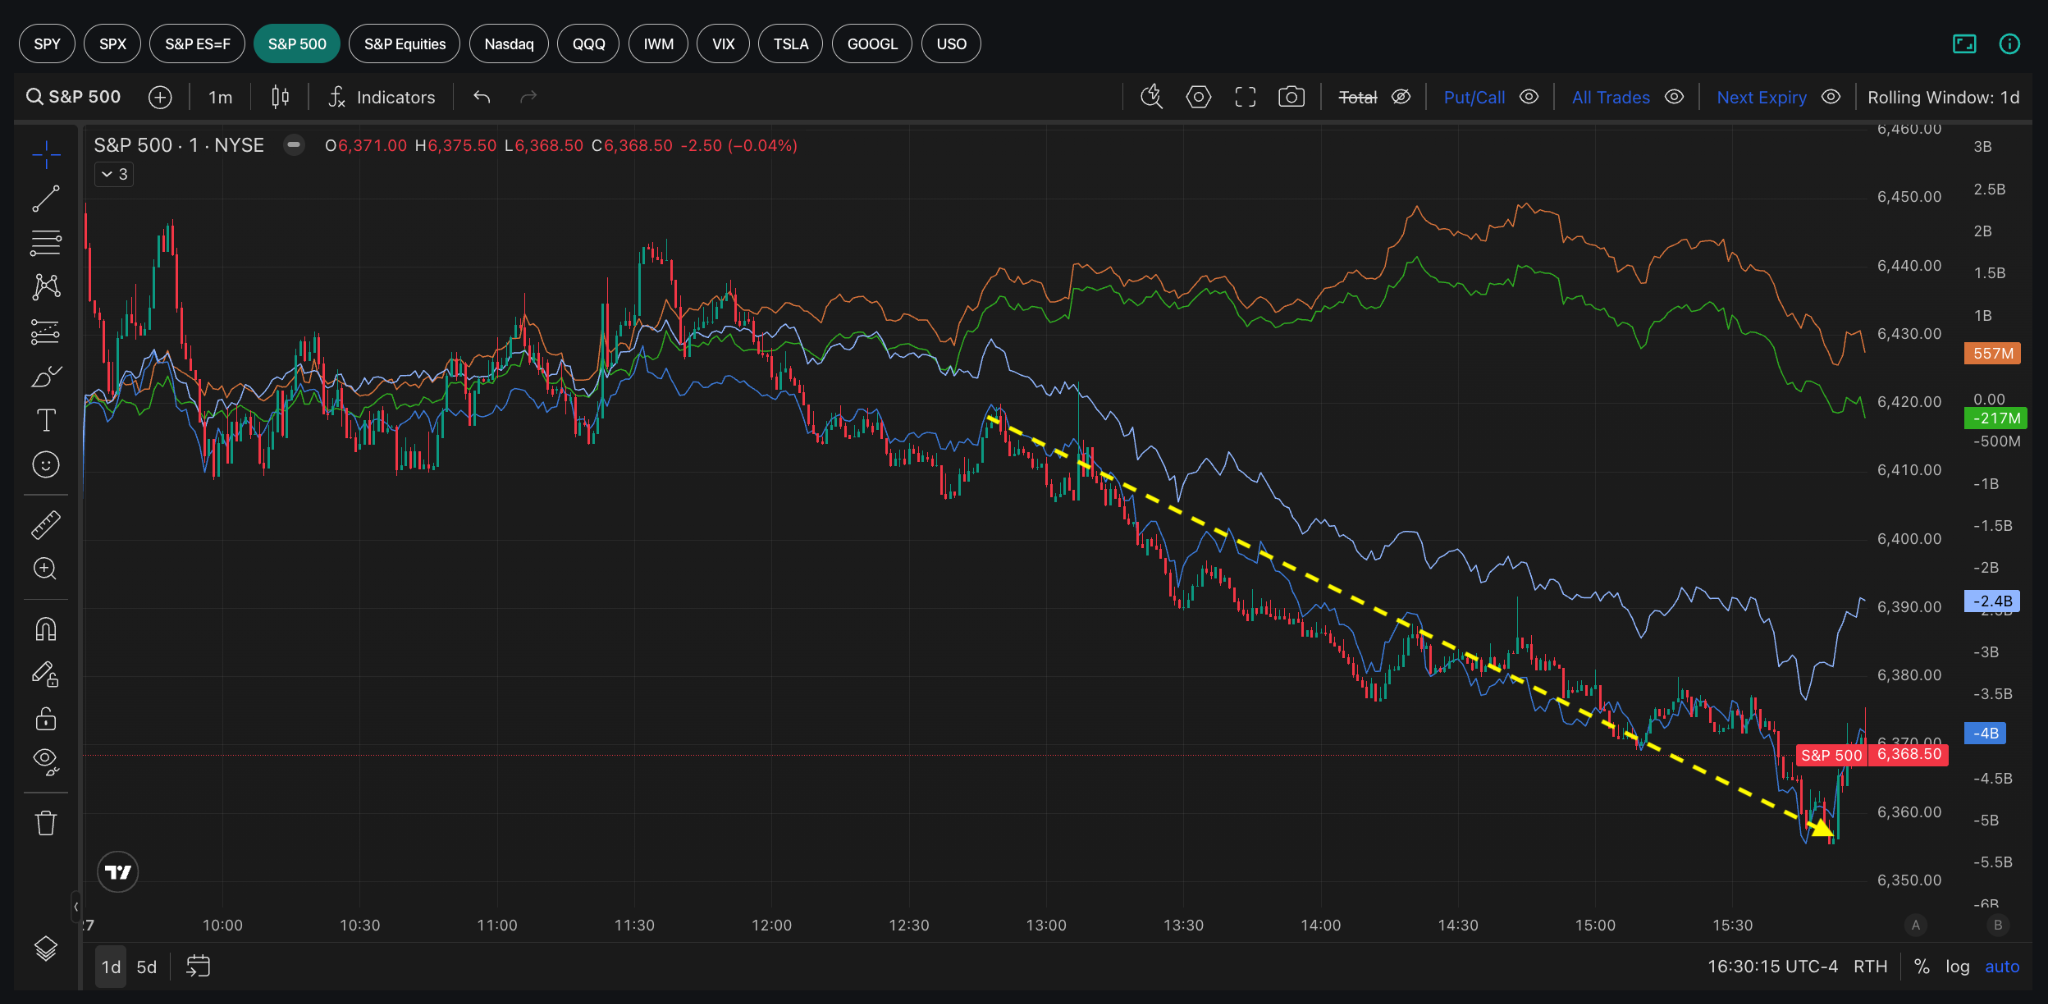Image resolution: width=2048 pixels, height=1004 pixels.
Task: Toggle Put/Call series visibility
Action: (1529, 97)
